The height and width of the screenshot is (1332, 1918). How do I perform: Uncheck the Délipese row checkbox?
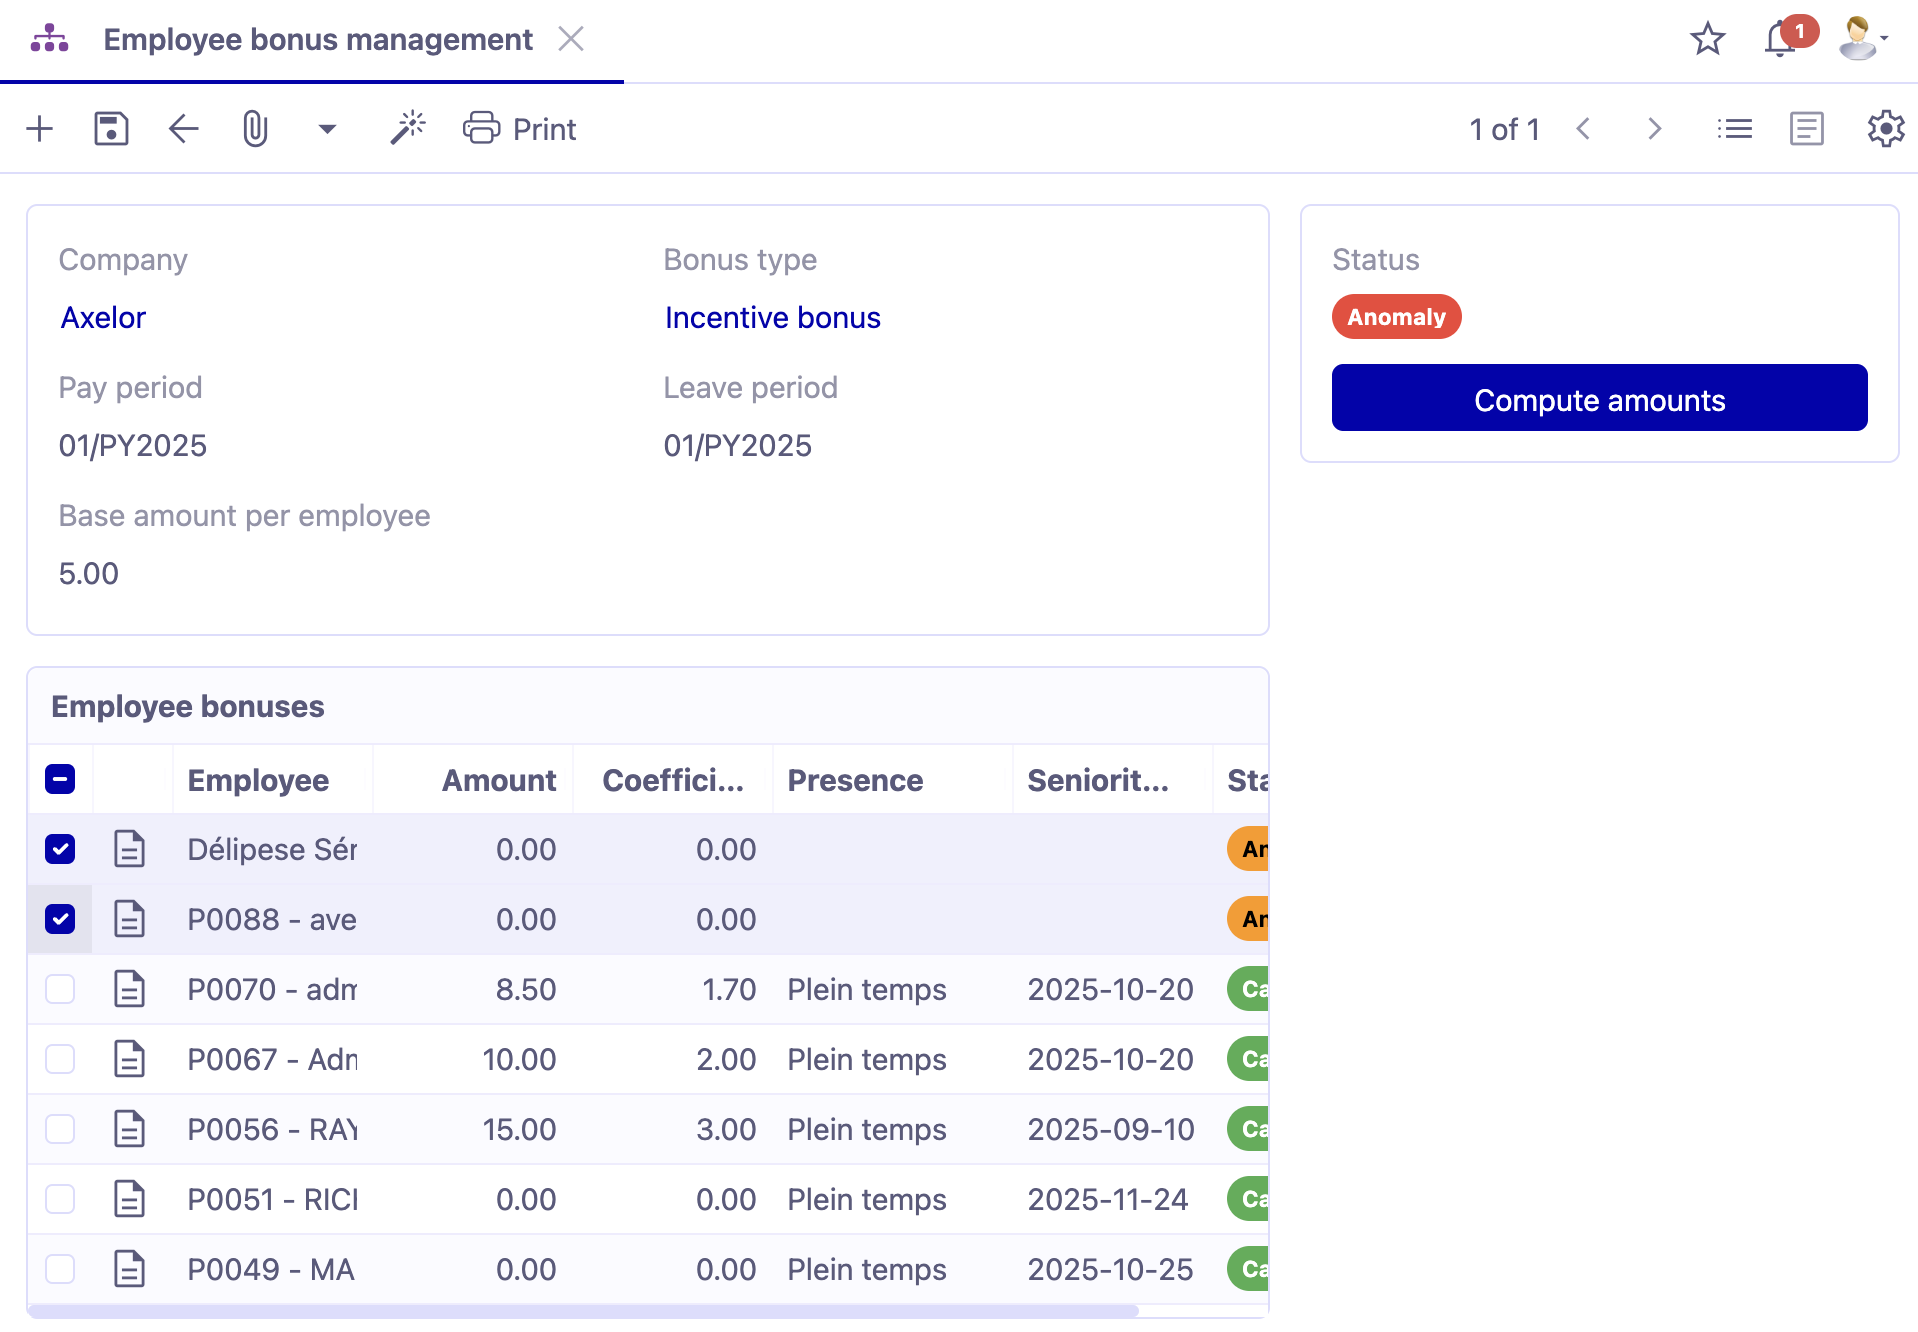[60, 849]
